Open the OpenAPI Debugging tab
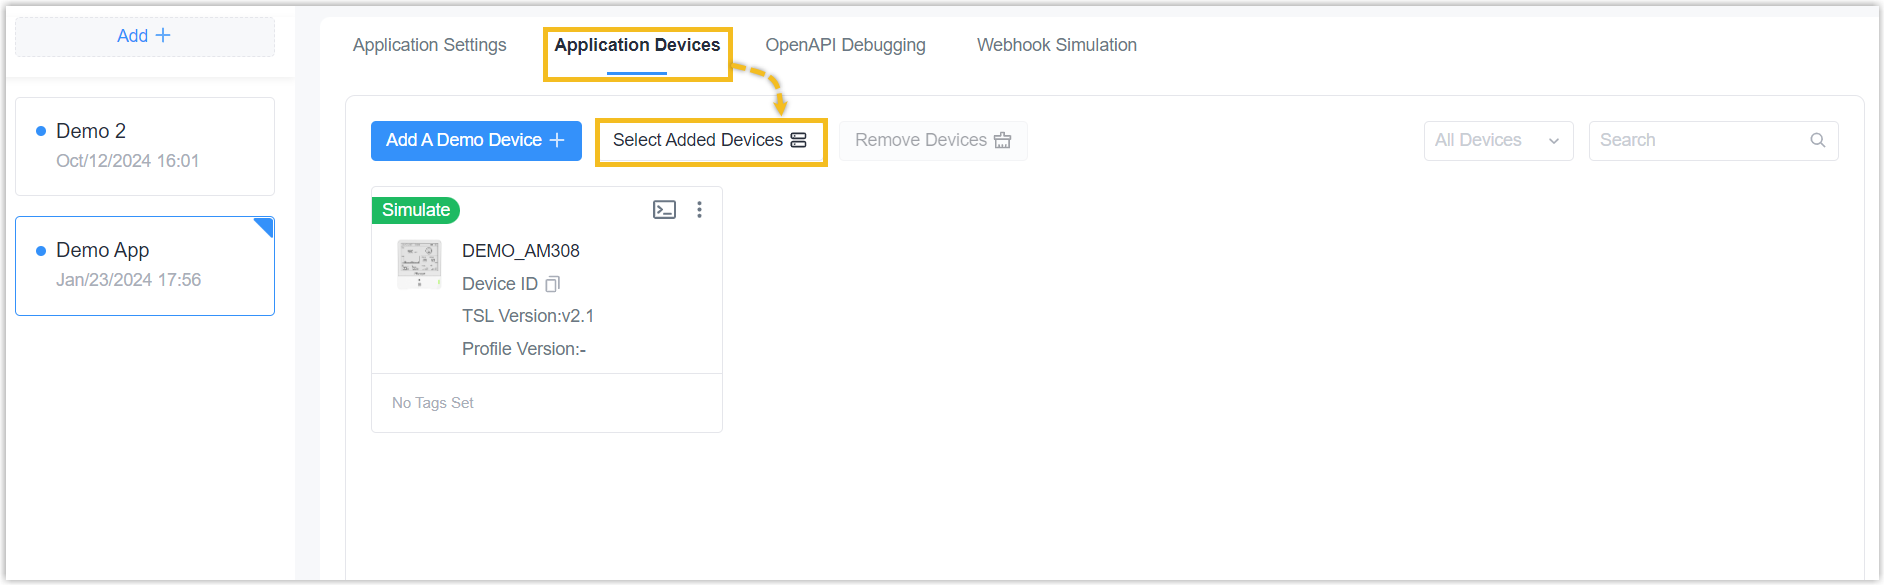Viewport: 1885px width, 586px height. [x=845, y=45]
